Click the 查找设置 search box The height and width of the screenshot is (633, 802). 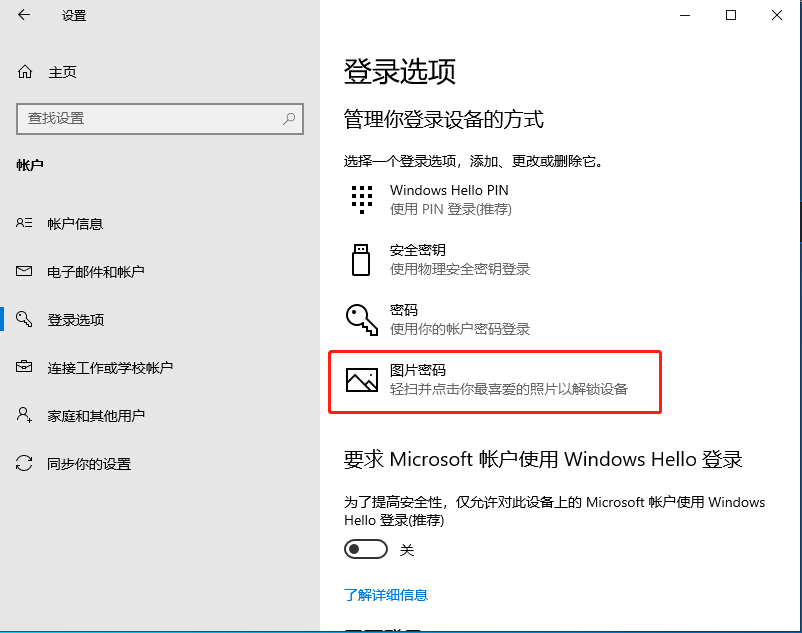[160, 119]
